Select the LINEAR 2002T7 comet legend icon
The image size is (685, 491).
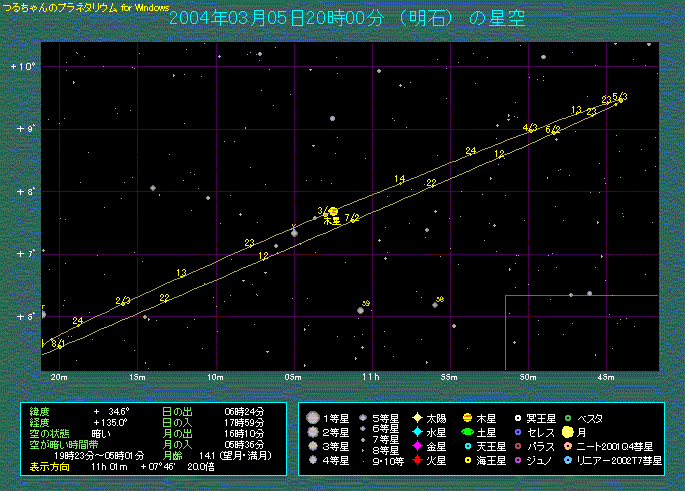tap(569, 460)
